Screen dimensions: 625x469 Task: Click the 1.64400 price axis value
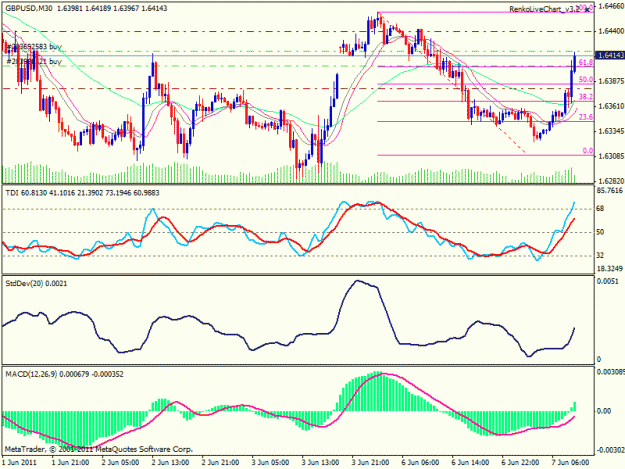[x=611, y=31]
